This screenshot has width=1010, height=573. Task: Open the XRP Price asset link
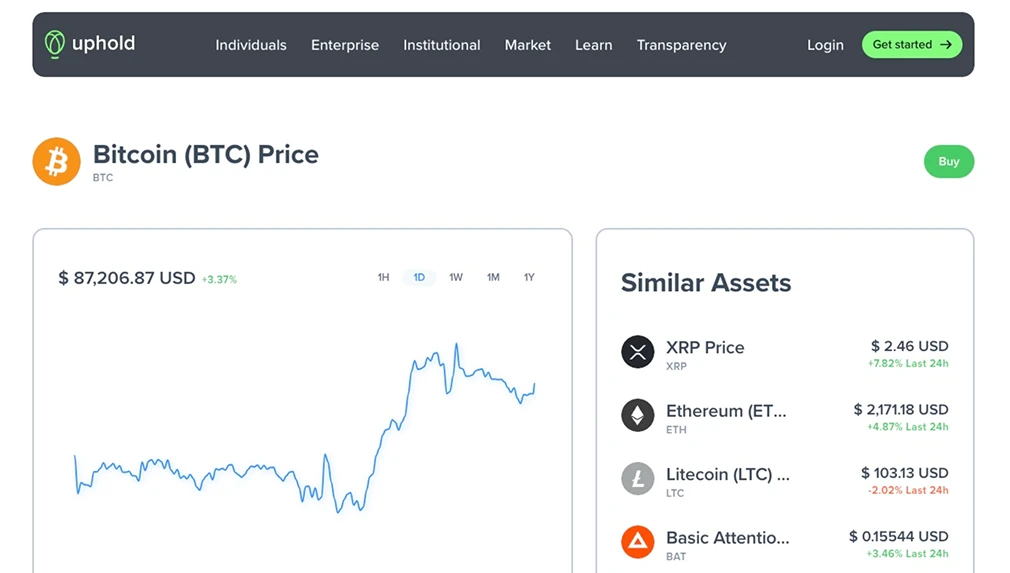click(x=705, y=348)
